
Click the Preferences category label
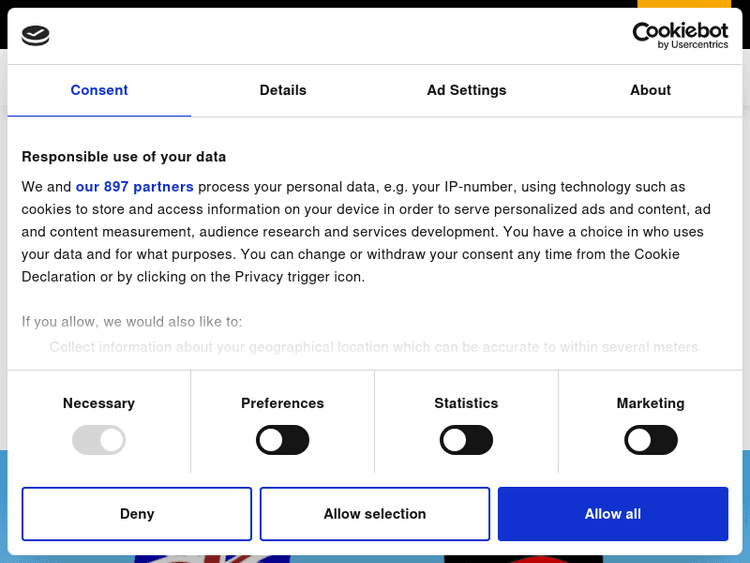pos(283,403)
